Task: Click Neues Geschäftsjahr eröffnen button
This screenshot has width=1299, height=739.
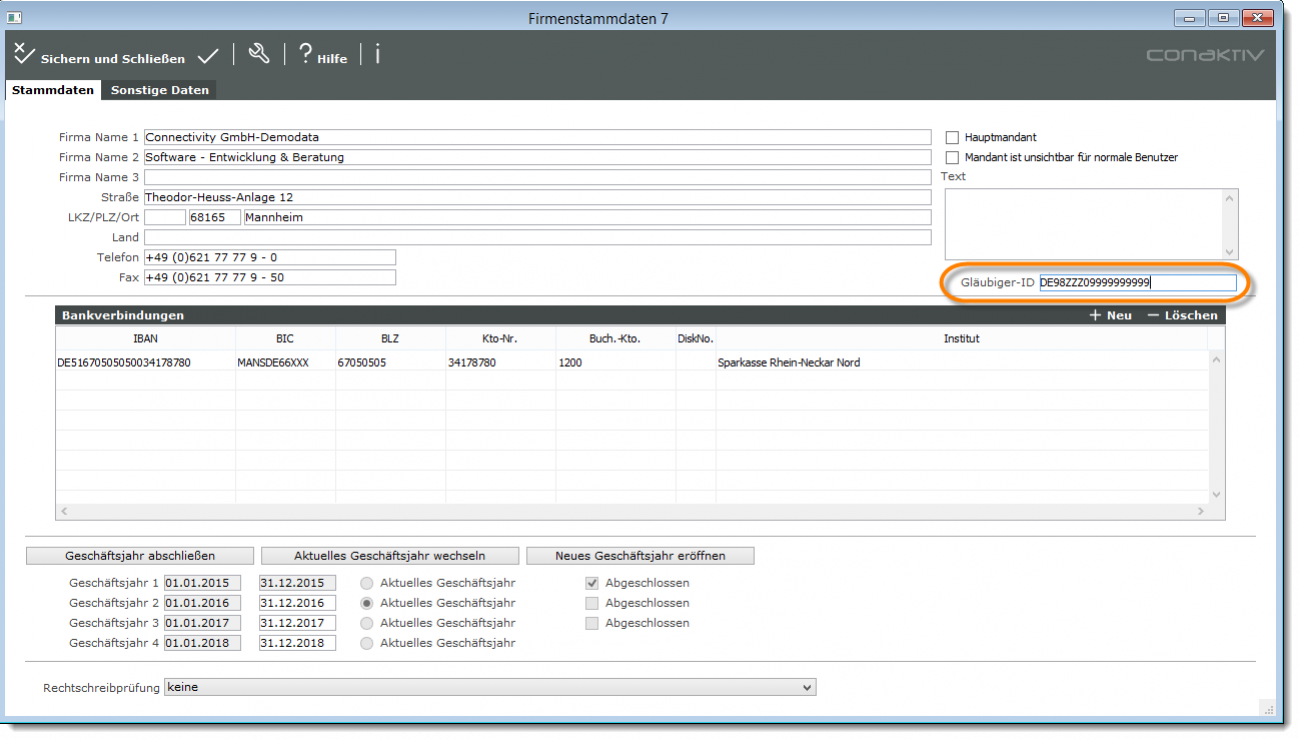Action: (640, 556)
